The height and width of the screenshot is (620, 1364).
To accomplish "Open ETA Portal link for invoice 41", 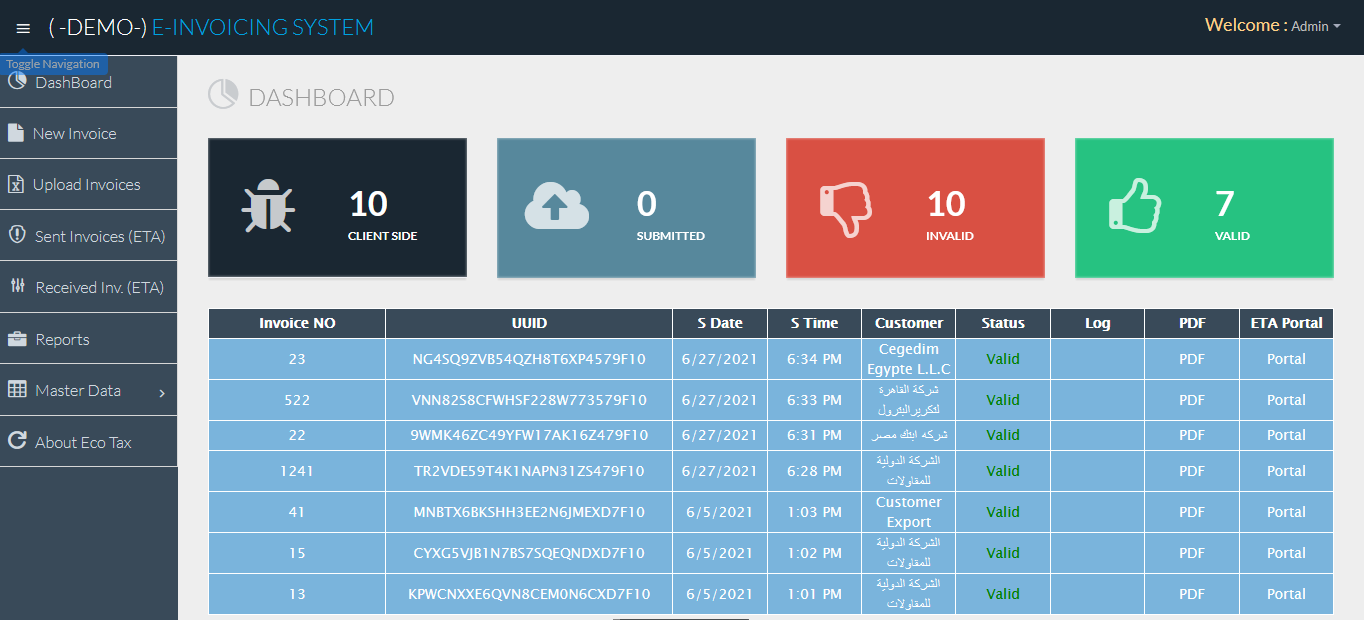I will coord(1286,512).
